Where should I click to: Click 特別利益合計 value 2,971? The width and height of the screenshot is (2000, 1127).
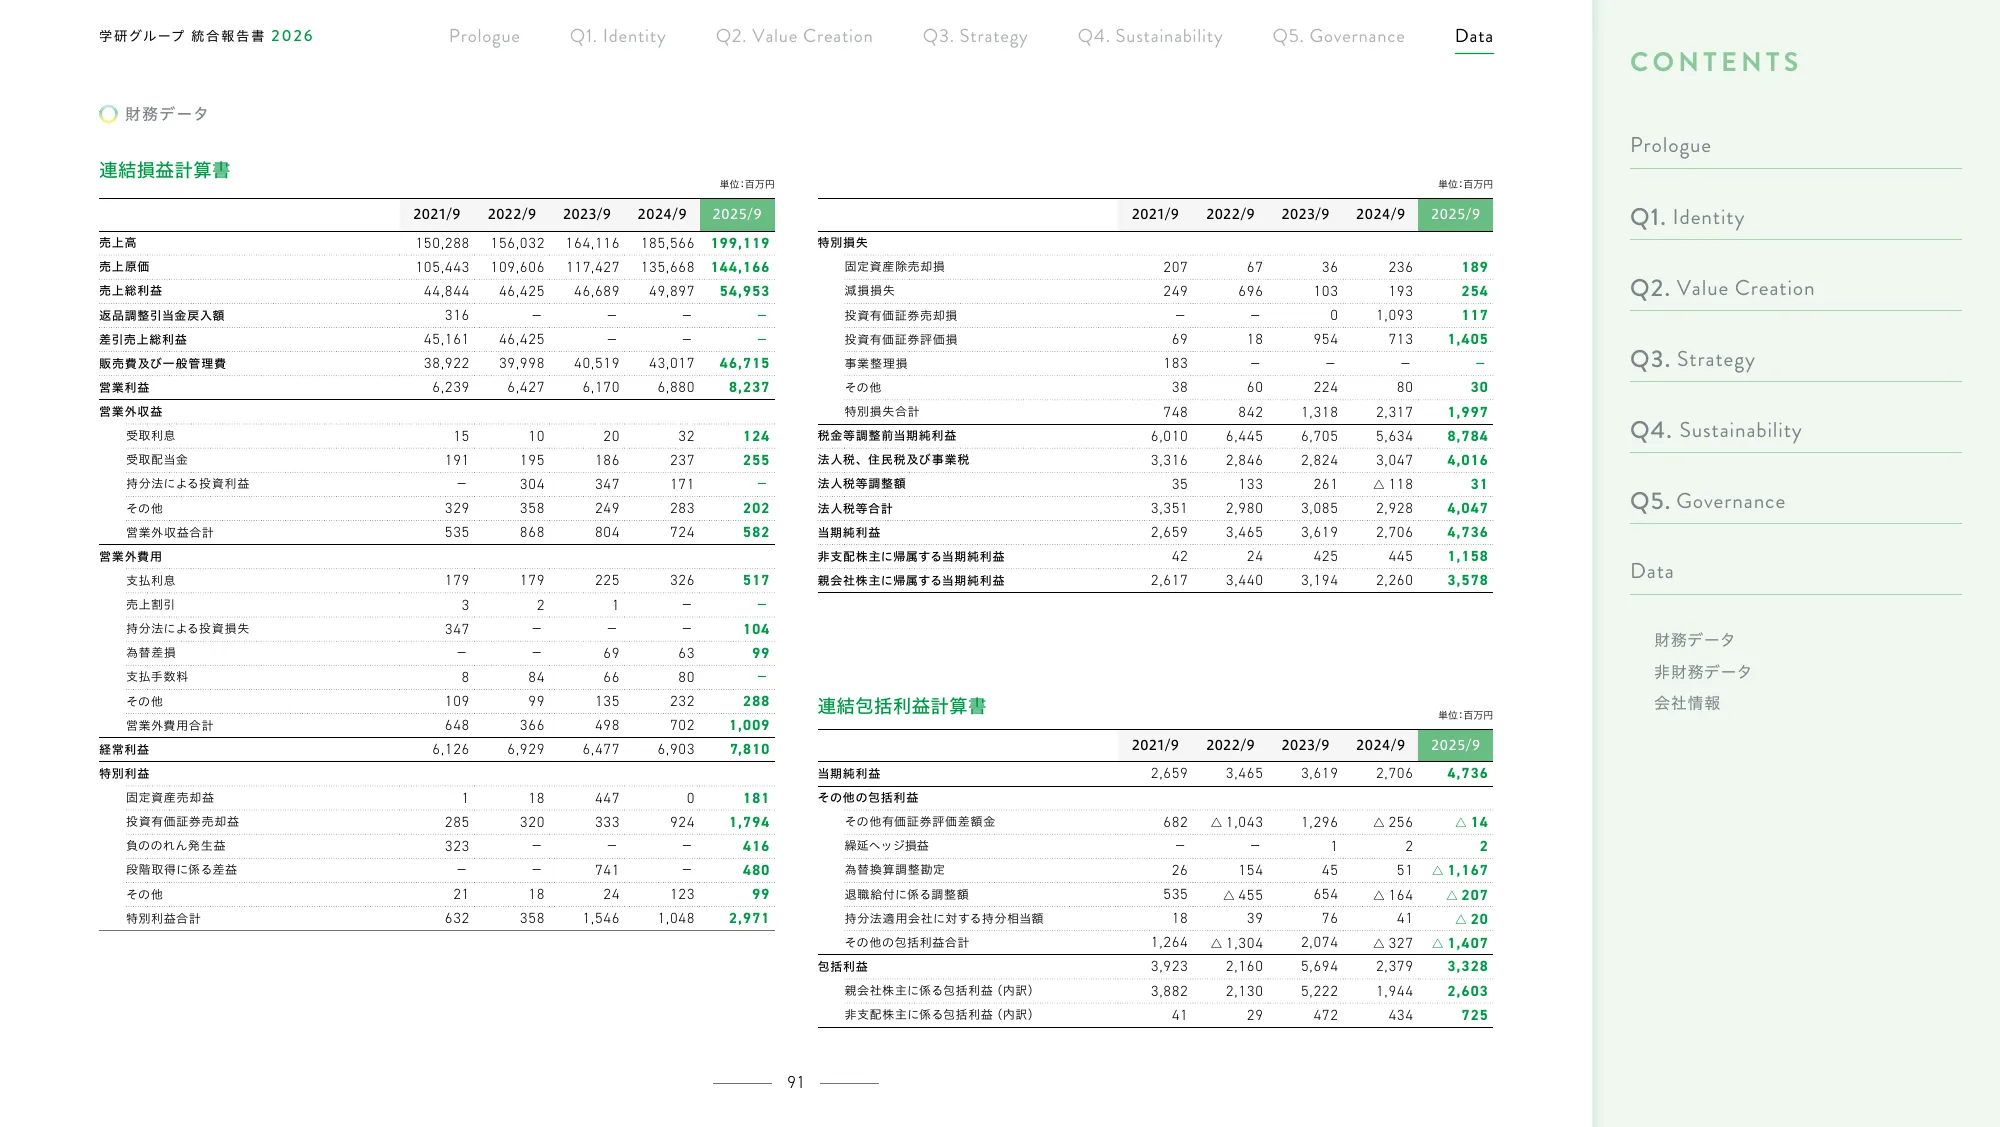click(x=749, y=918)
